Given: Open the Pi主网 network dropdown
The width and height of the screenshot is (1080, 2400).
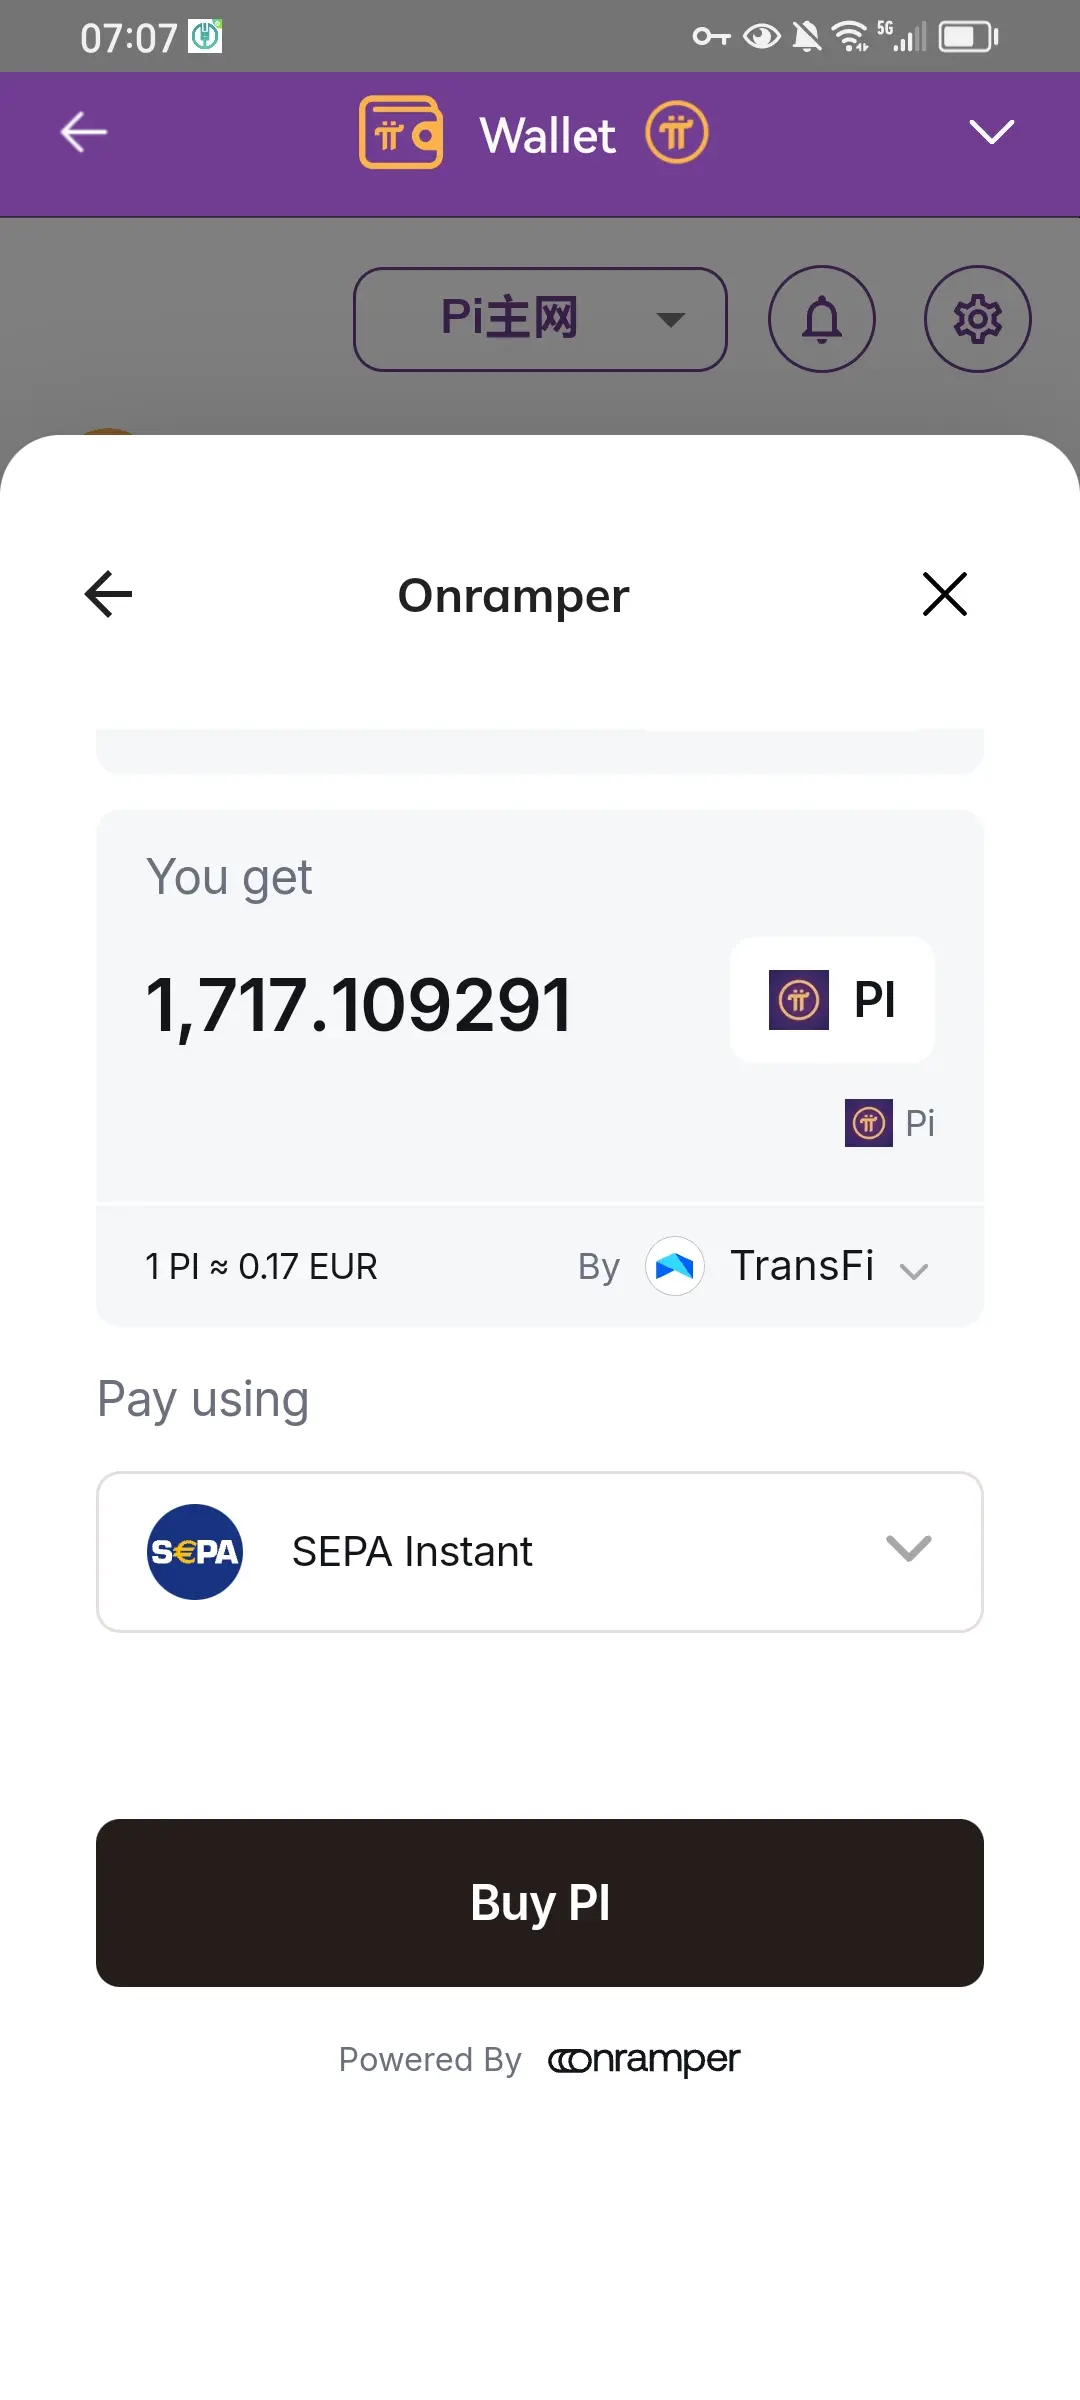Looking at the screenshot, I should [540, 319].
